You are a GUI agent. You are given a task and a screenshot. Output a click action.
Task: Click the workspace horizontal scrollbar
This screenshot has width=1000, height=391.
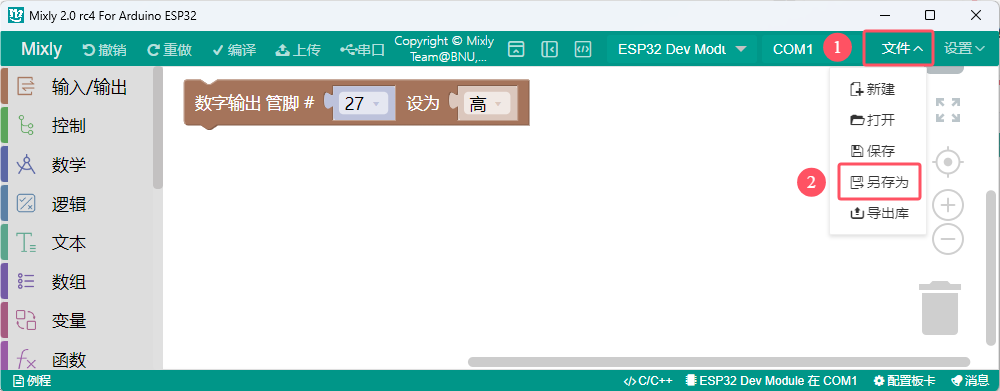click(719, 362)
